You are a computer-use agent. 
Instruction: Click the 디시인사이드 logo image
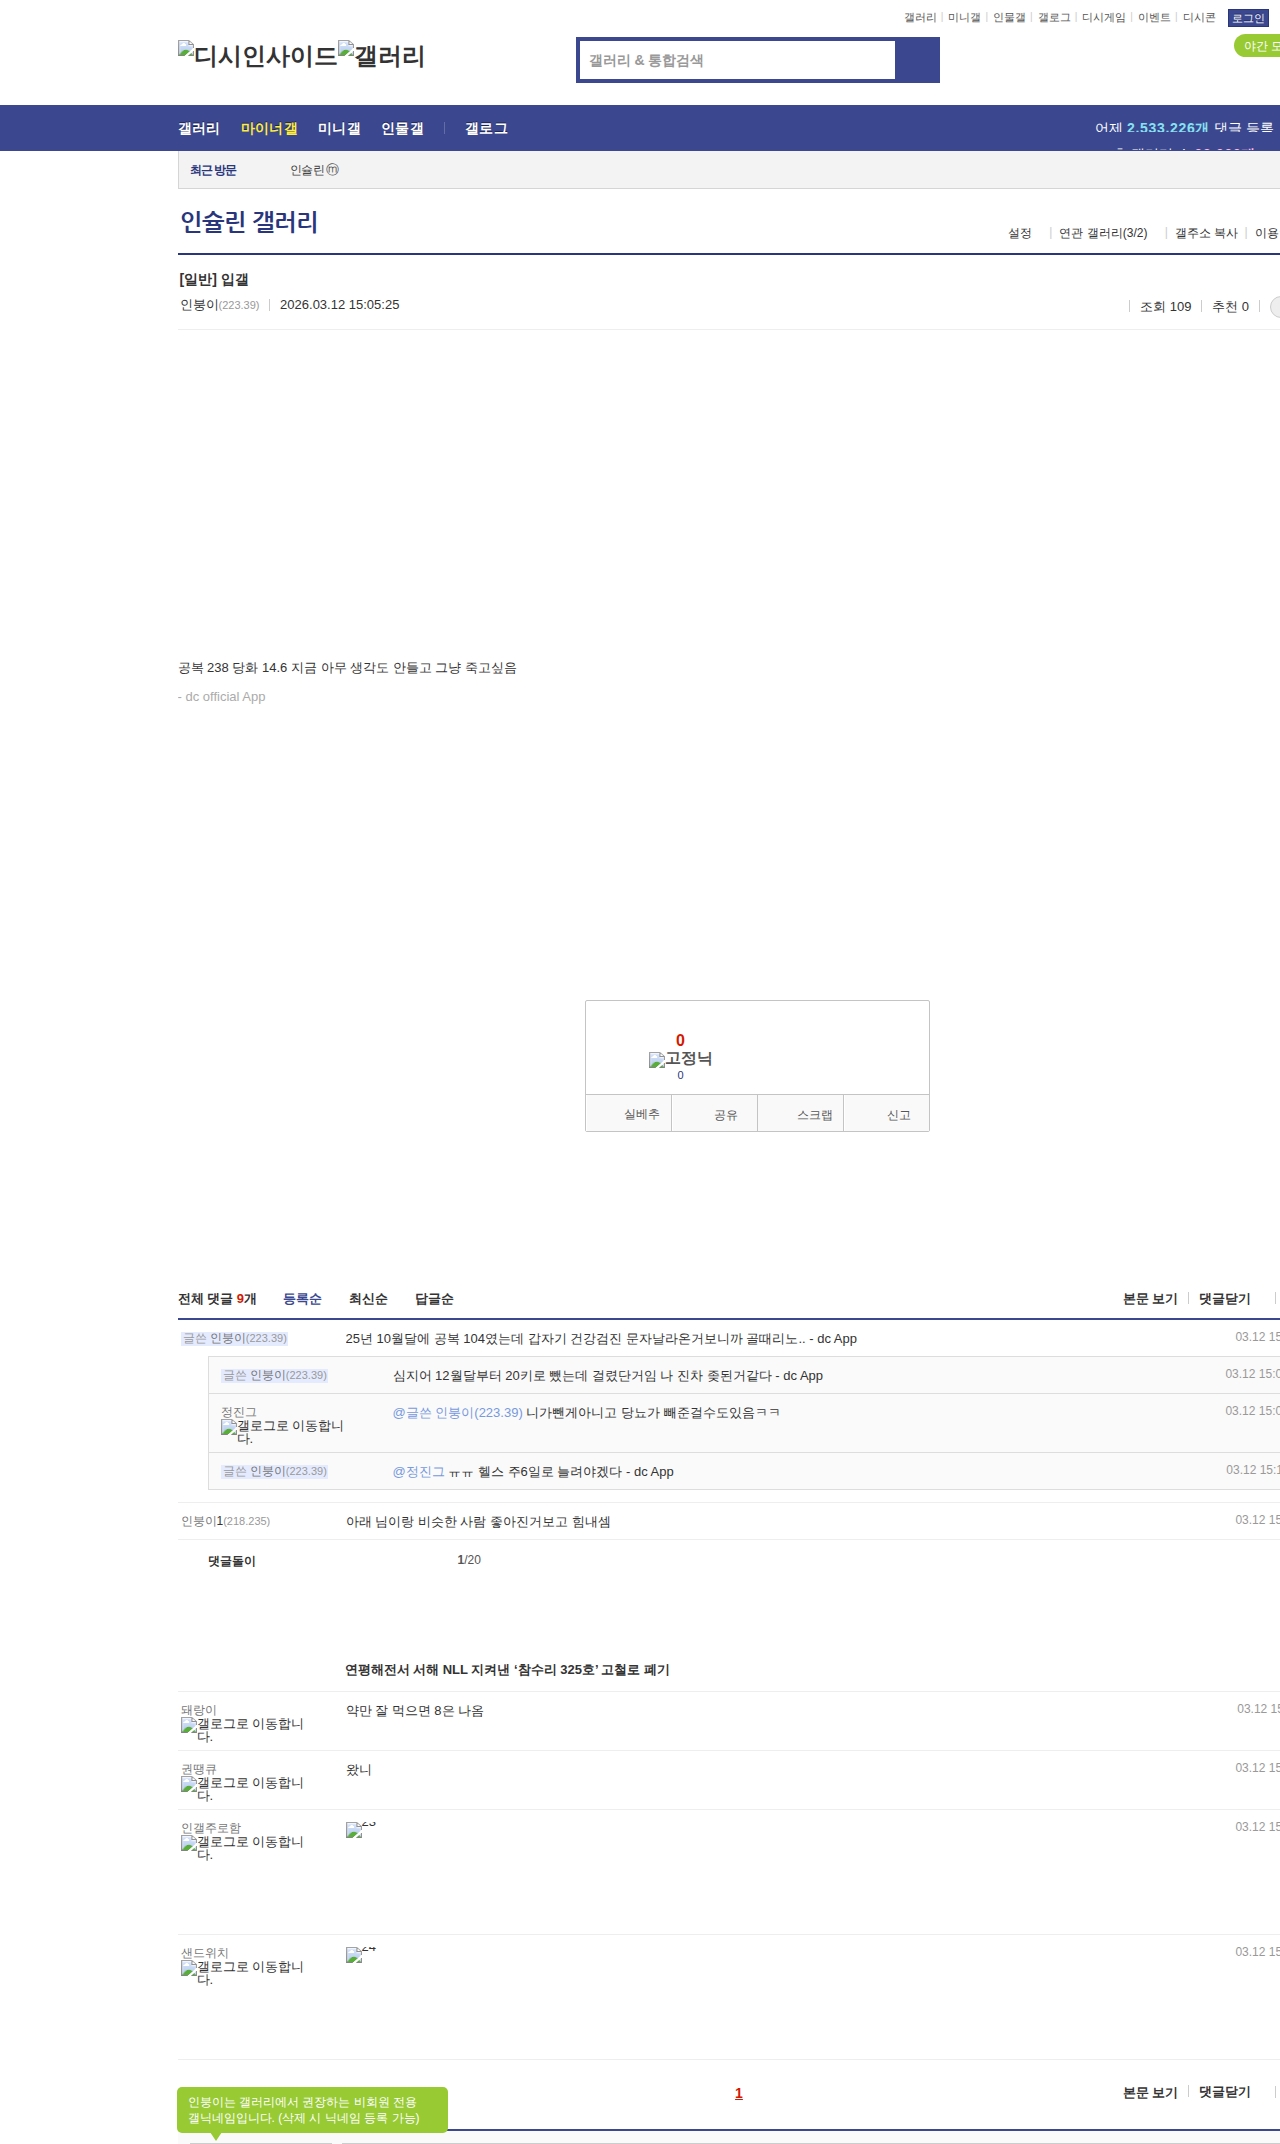tap(258, 56)
